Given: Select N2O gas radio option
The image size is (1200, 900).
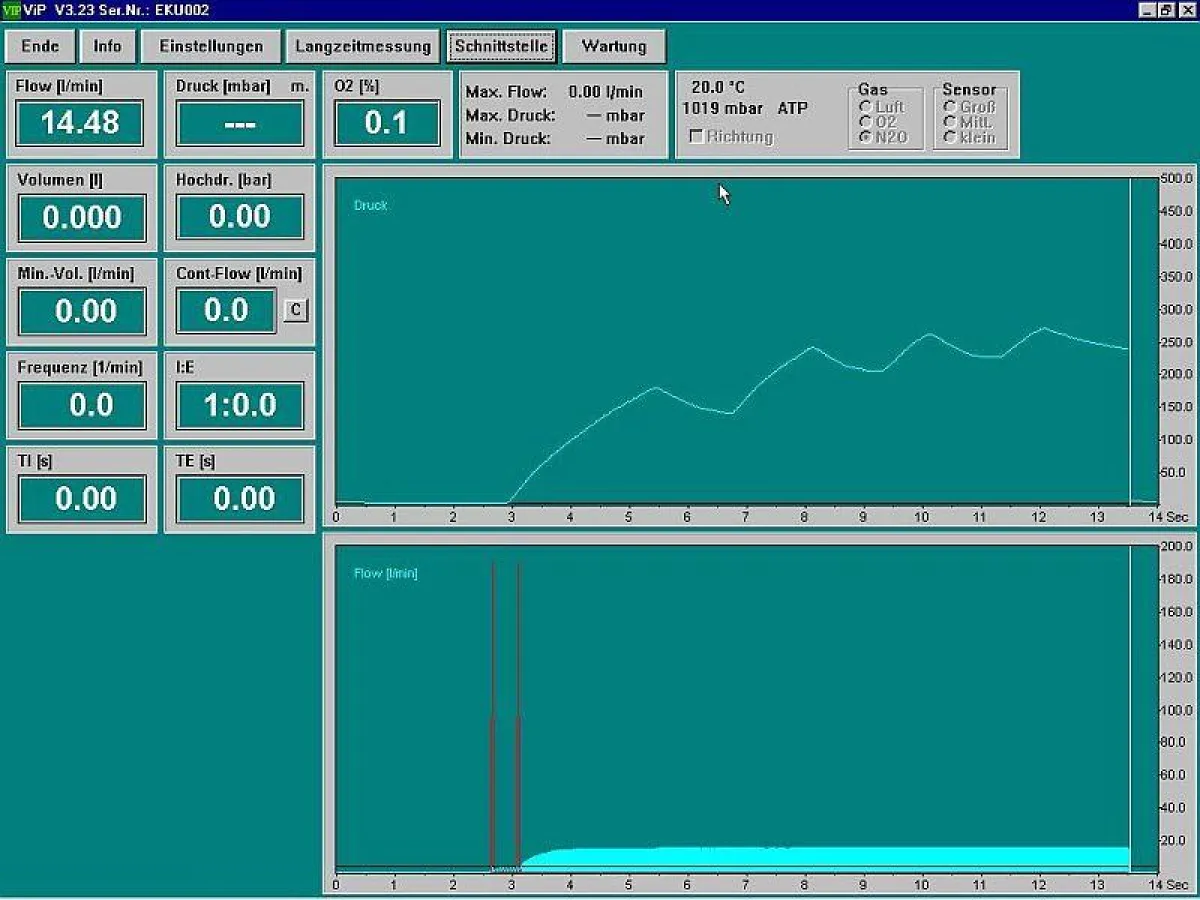Looking at the screenshot, I should [866, 137].
